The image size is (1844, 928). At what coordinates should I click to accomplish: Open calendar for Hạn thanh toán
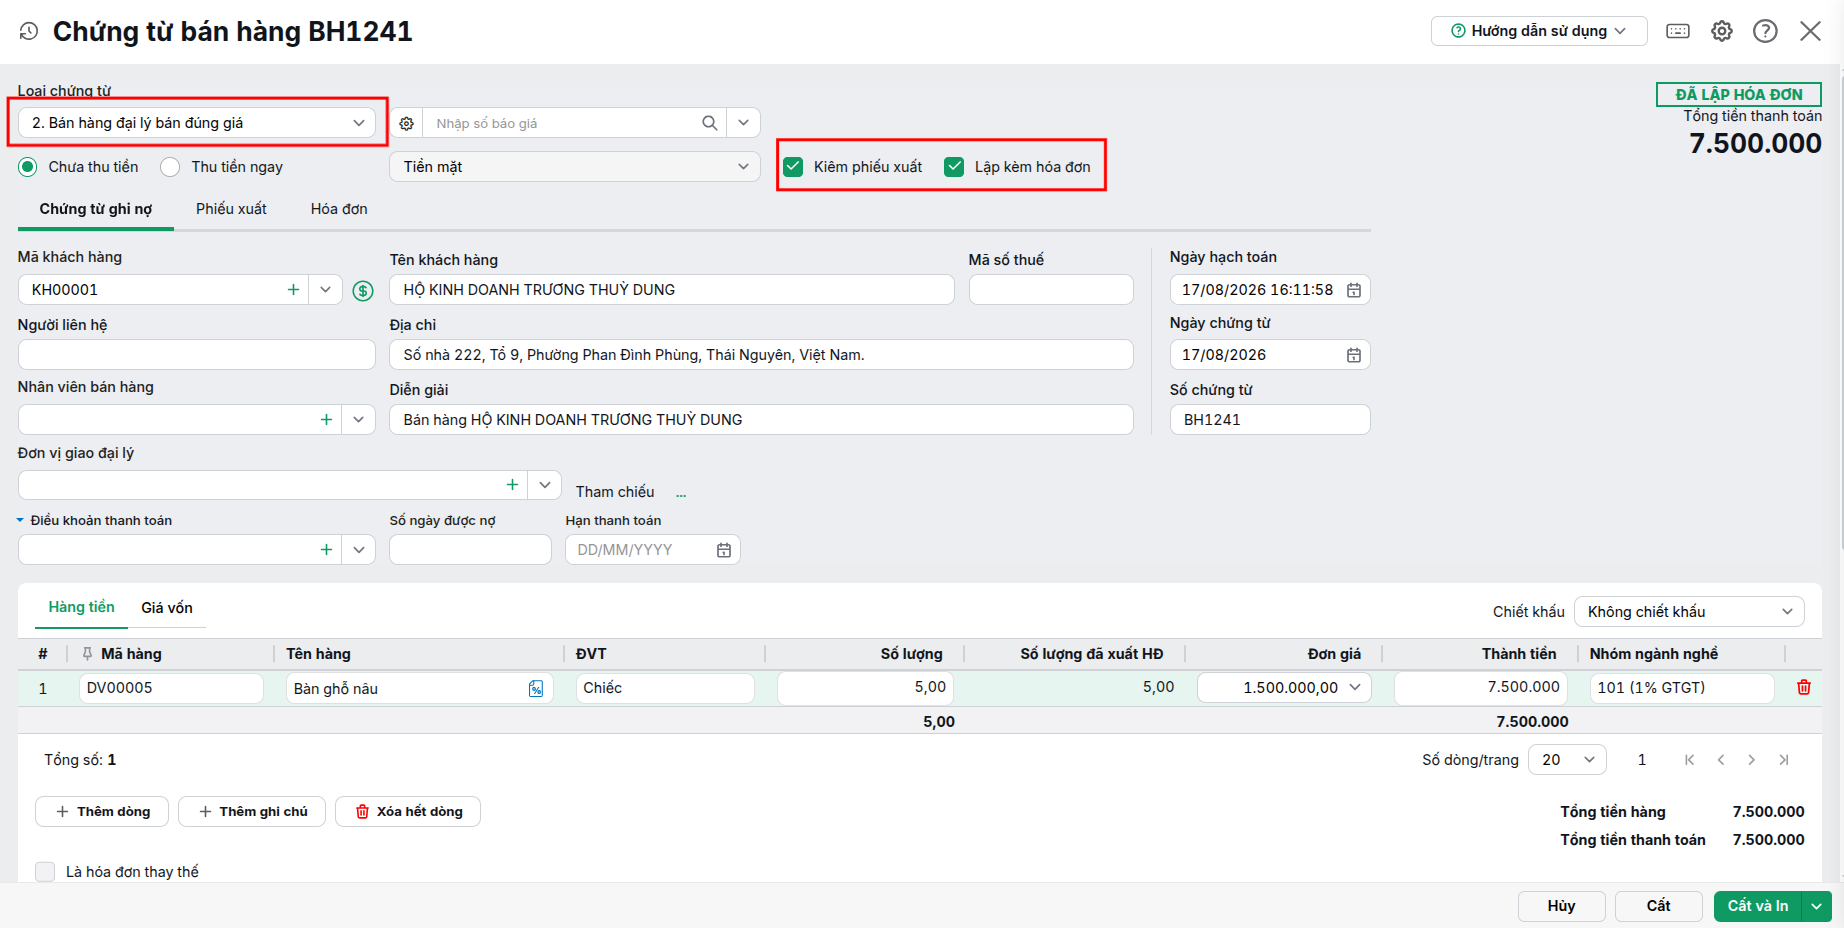click(x=724, y=550)
